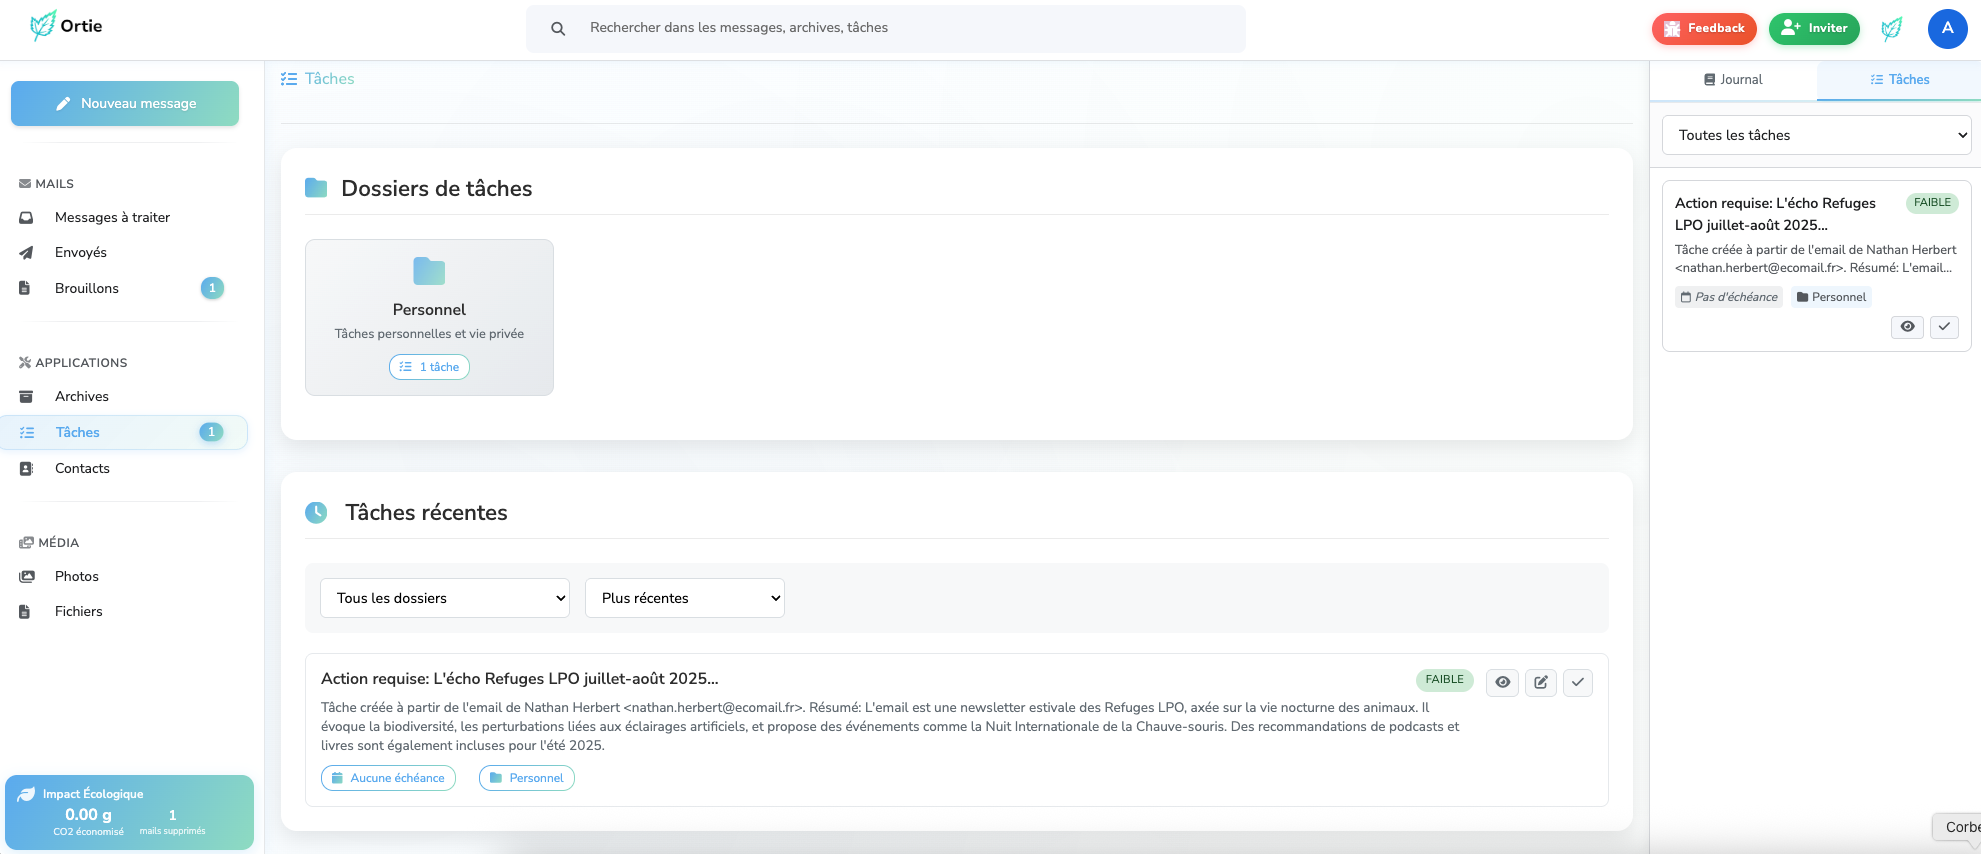The image size is (1981, 854).
Task: Click the Personnel folder icon in Dossiers de tâches
Action: click(x=429, y=271)
